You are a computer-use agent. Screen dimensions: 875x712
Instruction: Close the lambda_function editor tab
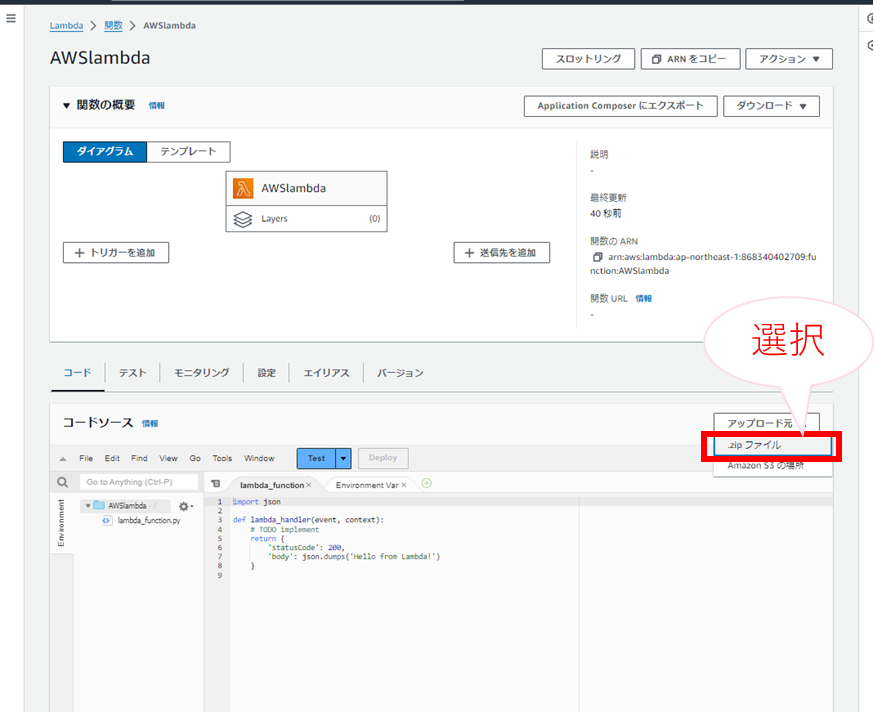coord(309,485)
